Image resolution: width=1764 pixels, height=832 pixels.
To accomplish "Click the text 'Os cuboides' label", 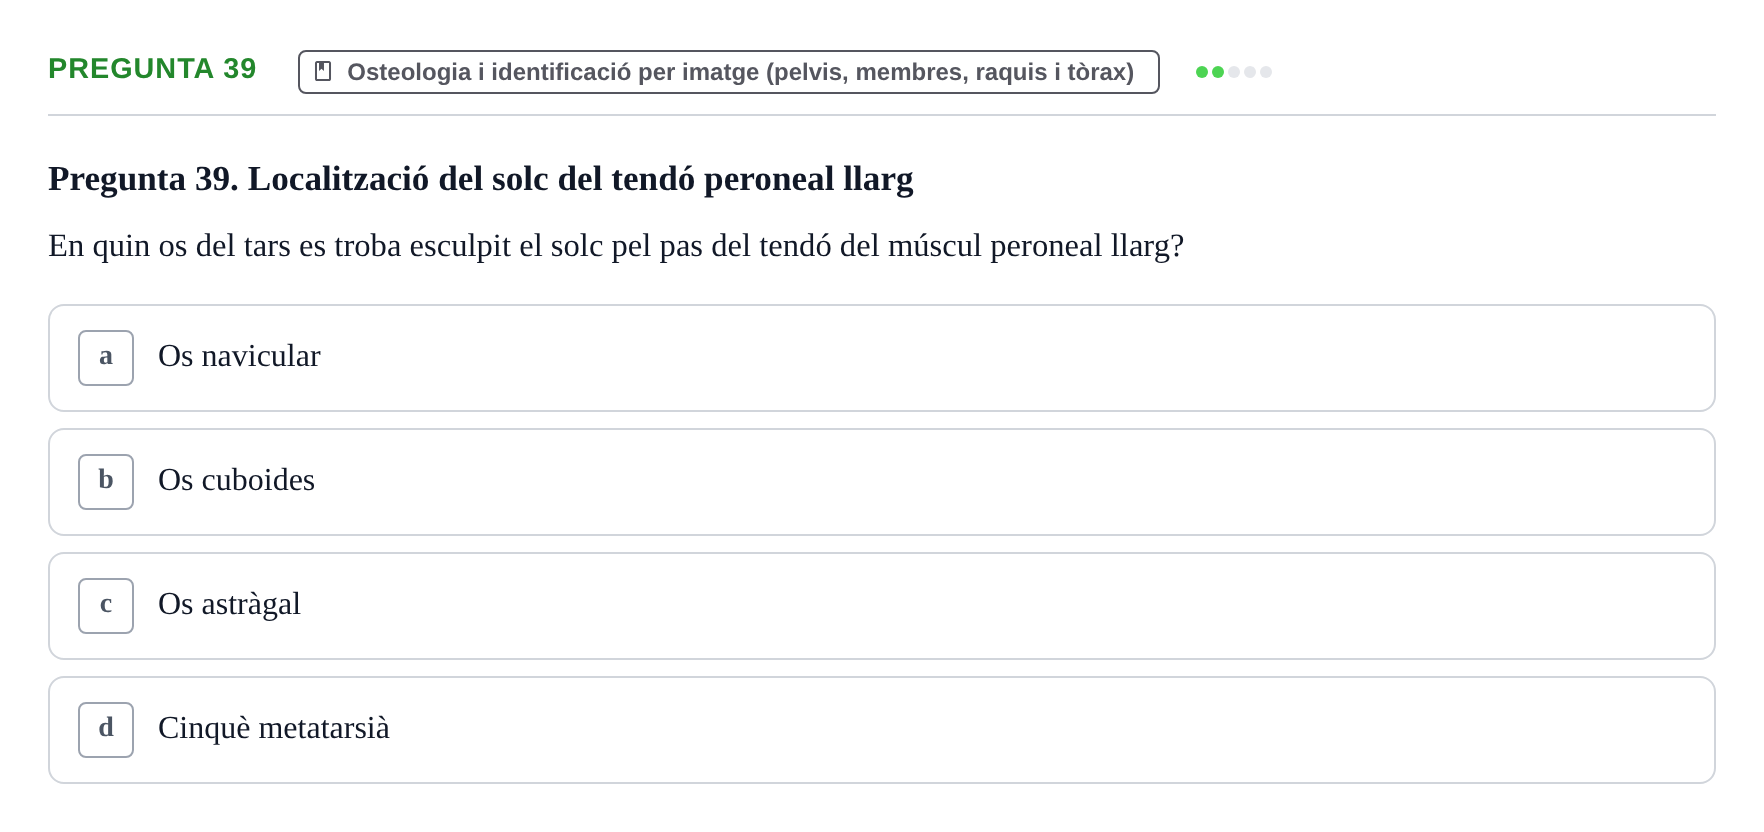I will (236, 480).
